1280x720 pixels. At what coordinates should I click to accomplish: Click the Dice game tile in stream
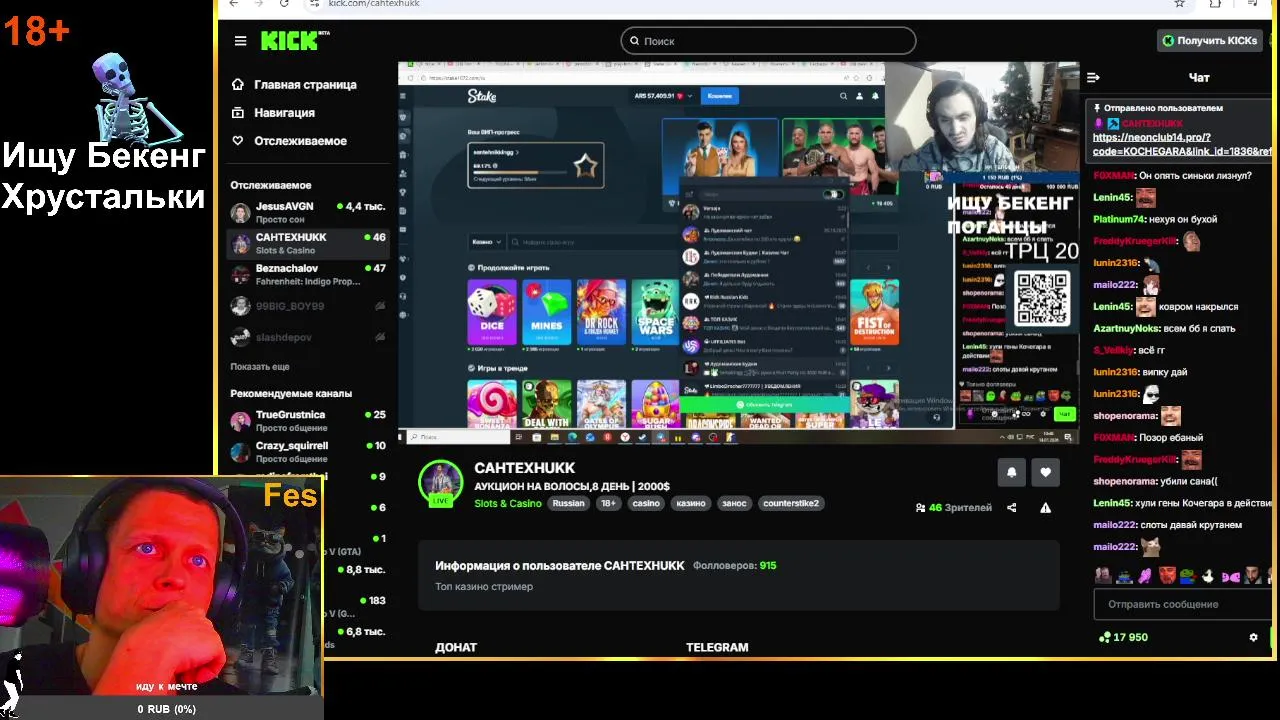pos(492,313)
